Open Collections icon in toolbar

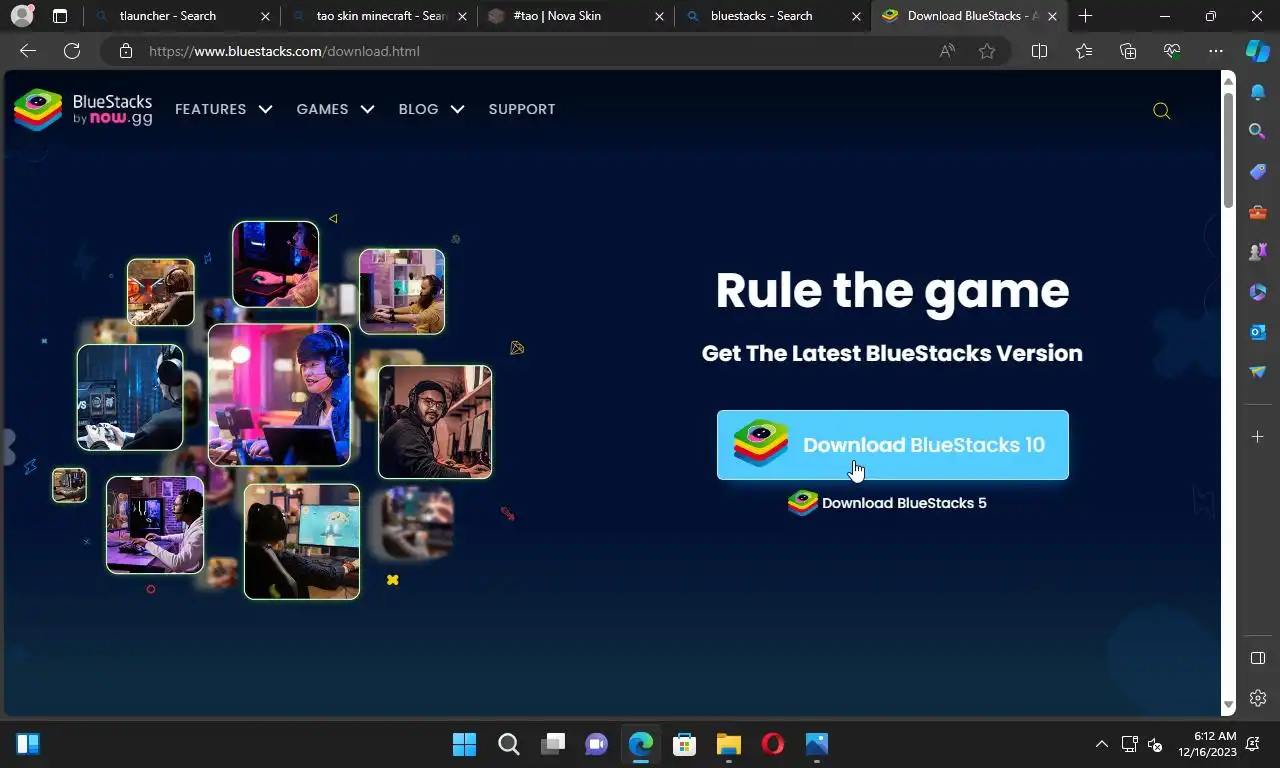(1128, 51)
